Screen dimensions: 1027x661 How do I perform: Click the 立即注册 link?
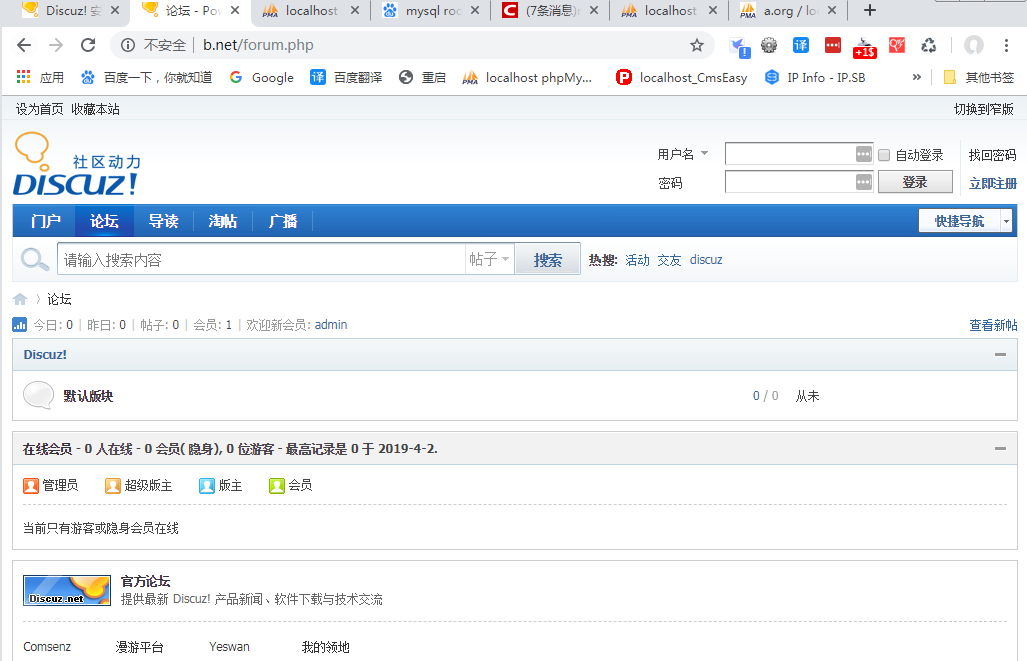[993, 183]
